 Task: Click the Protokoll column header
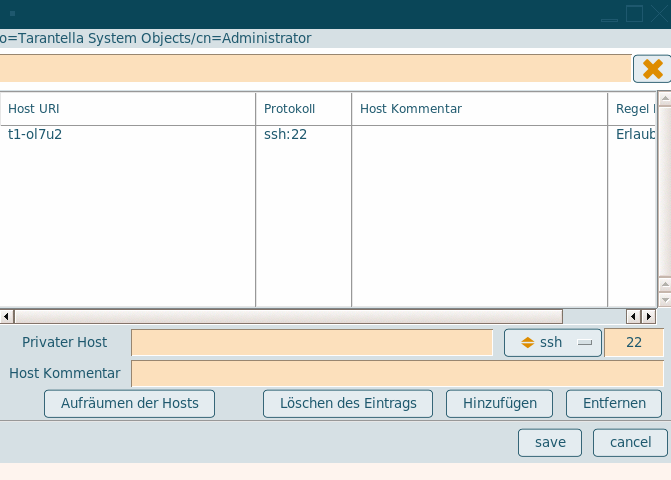tap(303, 109)
